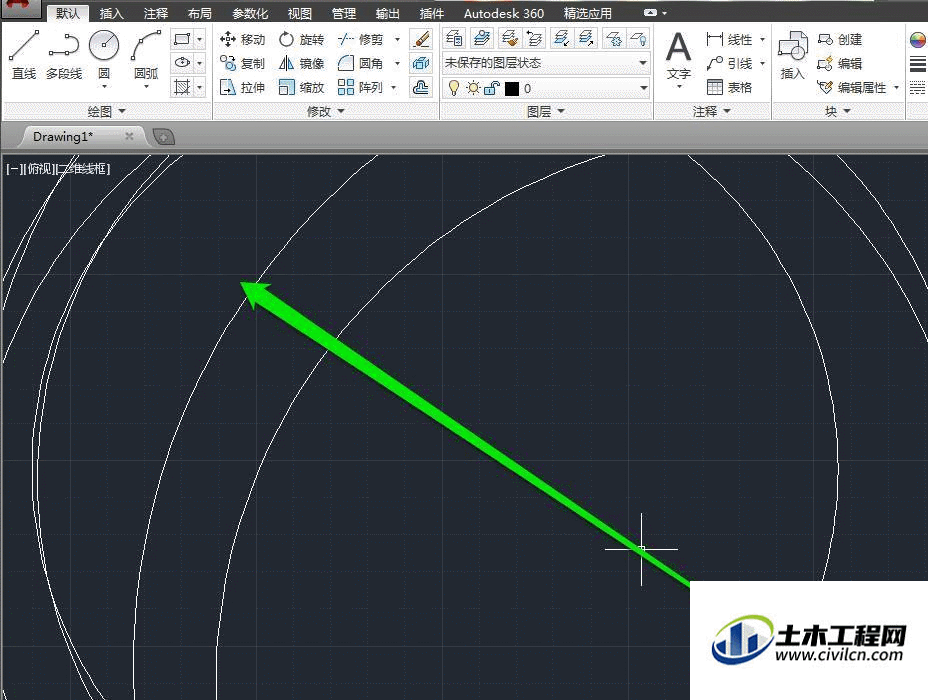Click the black layer color swatch
Screen dimensions: 928x700
coord(512,89)
